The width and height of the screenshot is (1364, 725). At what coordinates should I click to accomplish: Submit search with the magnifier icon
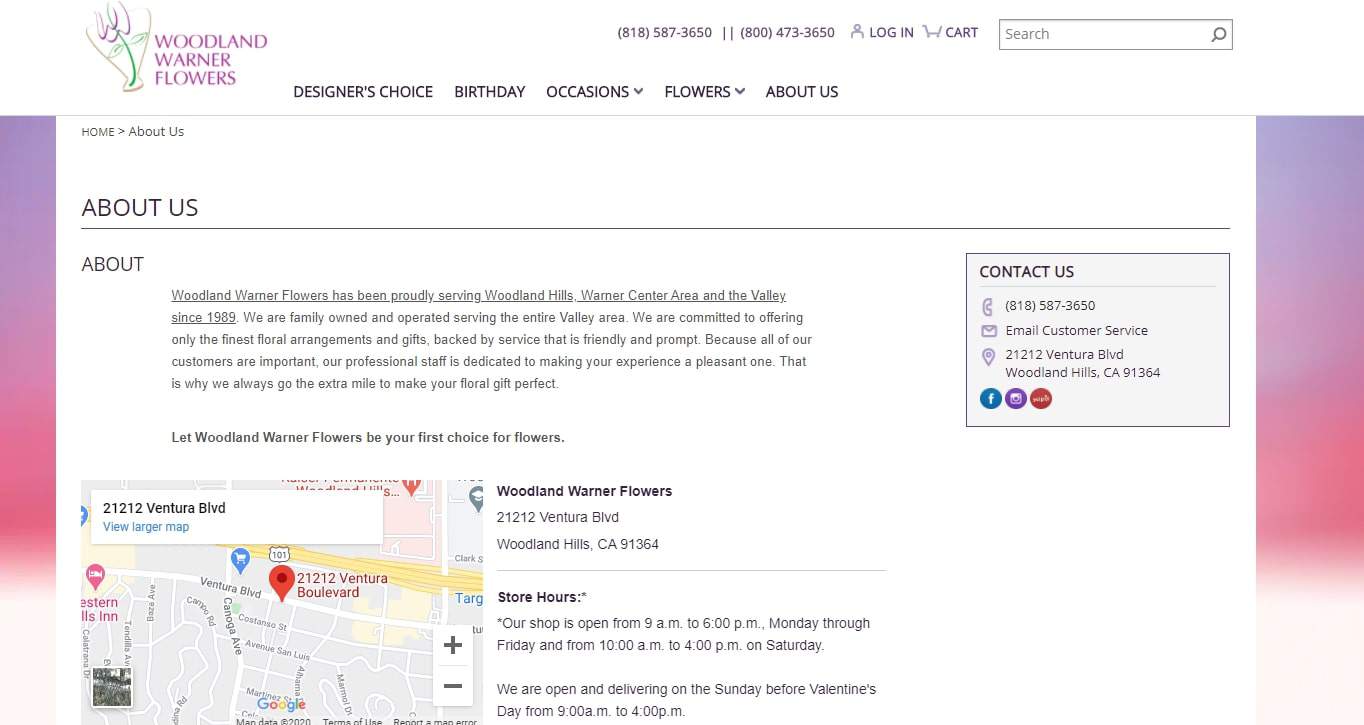click(1219, 35)
